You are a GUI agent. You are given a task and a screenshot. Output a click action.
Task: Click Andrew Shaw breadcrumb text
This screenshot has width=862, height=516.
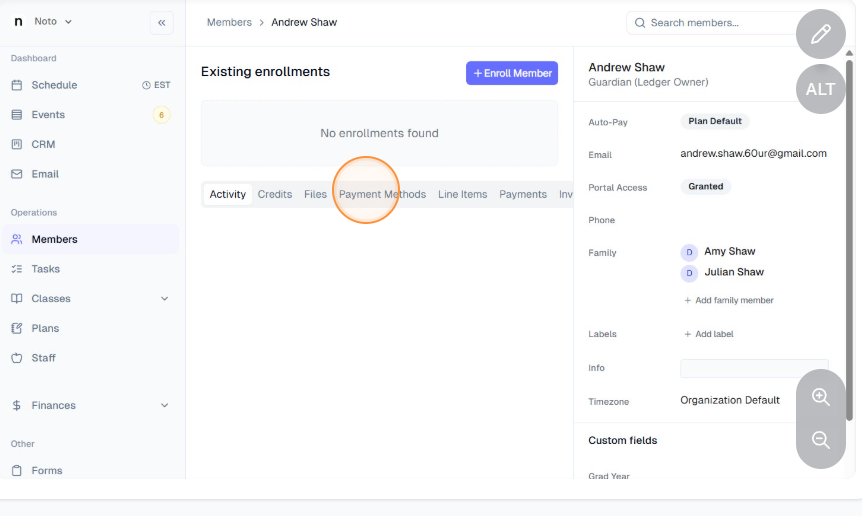pos(304,23)
